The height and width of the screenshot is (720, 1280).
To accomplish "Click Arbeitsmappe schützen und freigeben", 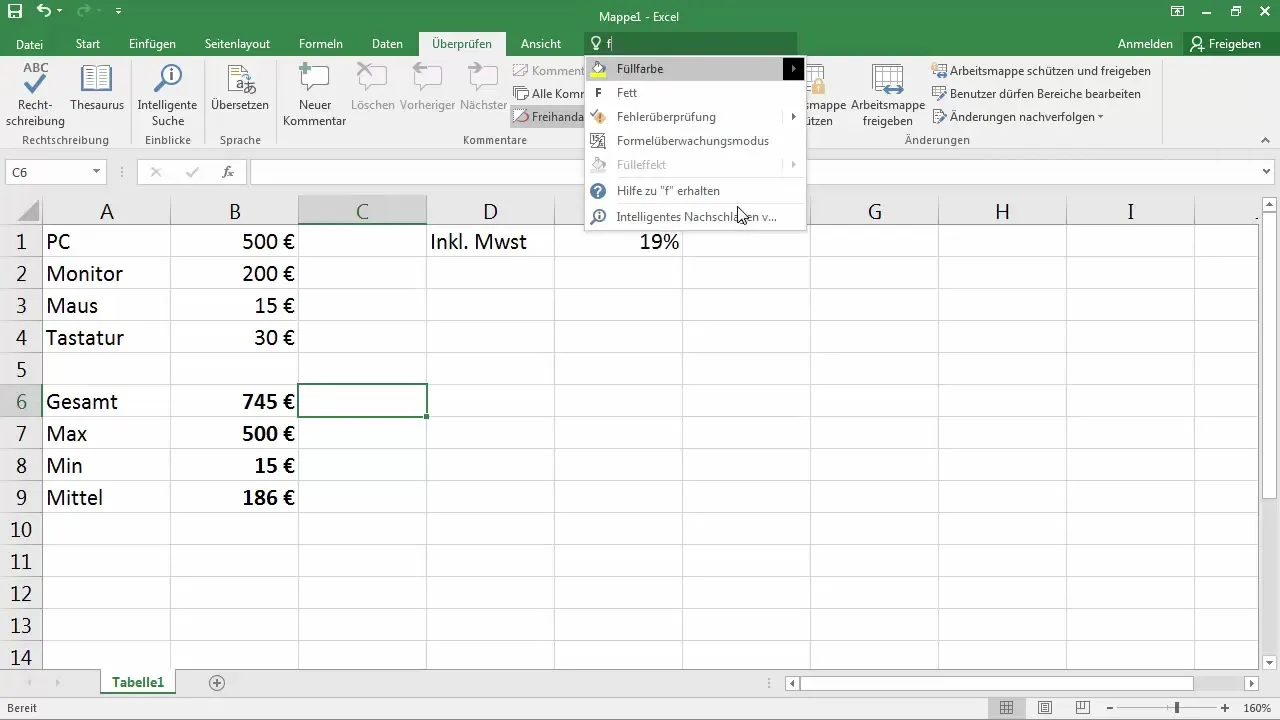I will [1041, 71].
